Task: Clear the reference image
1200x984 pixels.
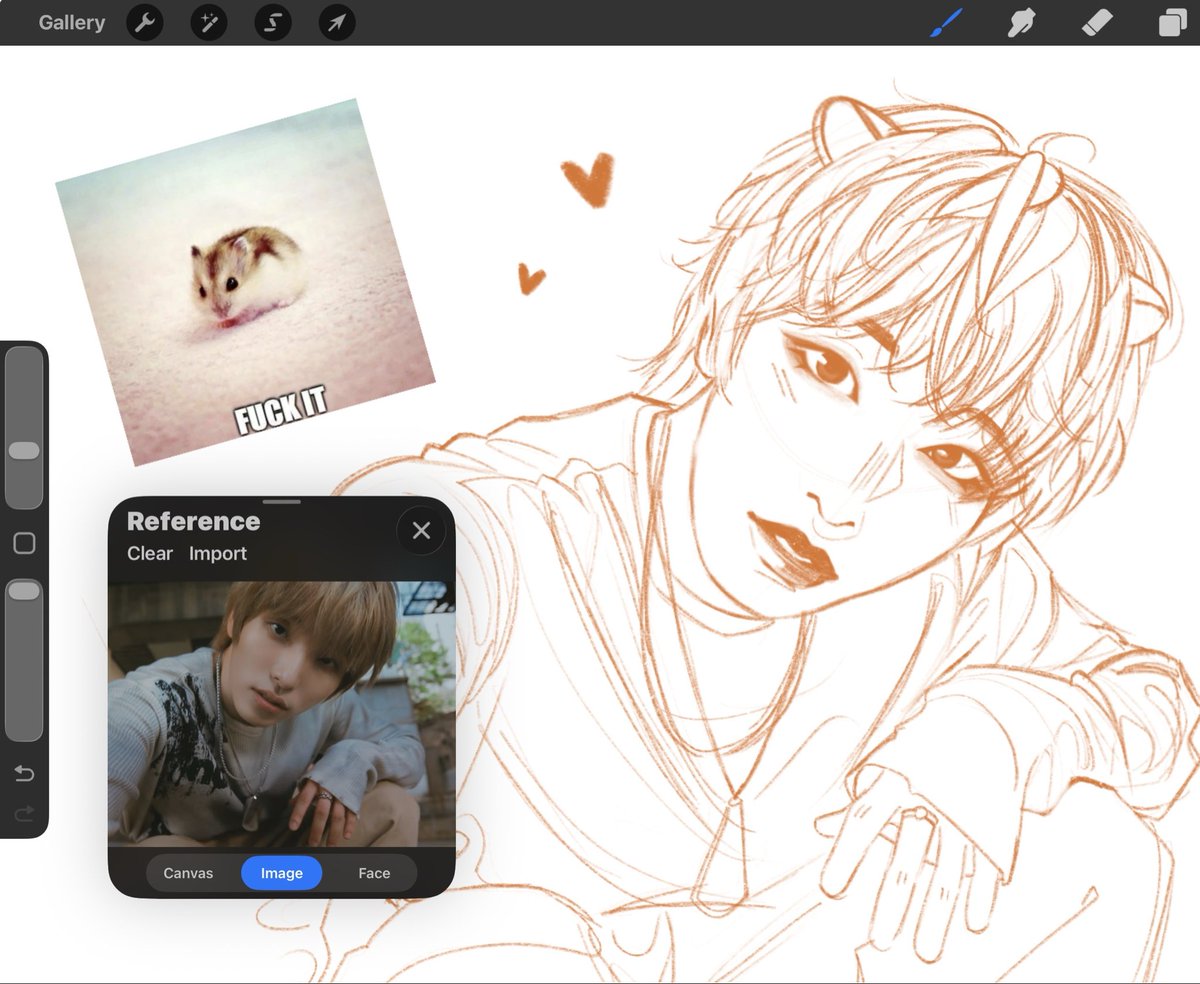Action: (x=150, y=553)
